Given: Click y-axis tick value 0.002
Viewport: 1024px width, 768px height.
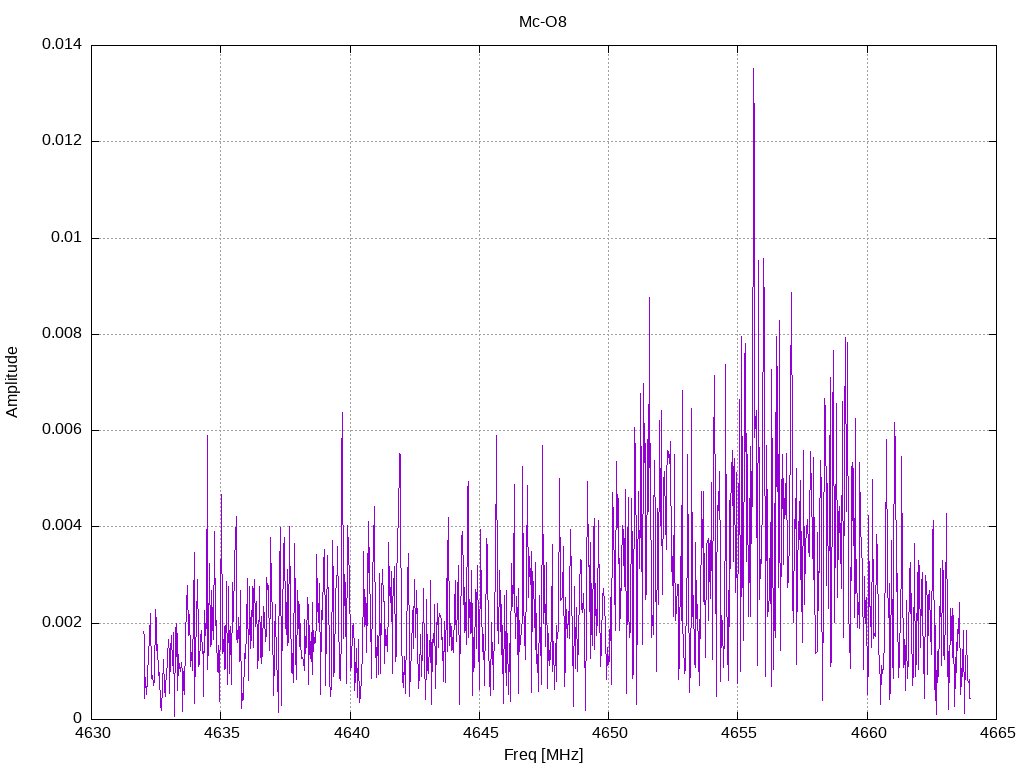Looking at the screenshot, I should tap(62, 622).
